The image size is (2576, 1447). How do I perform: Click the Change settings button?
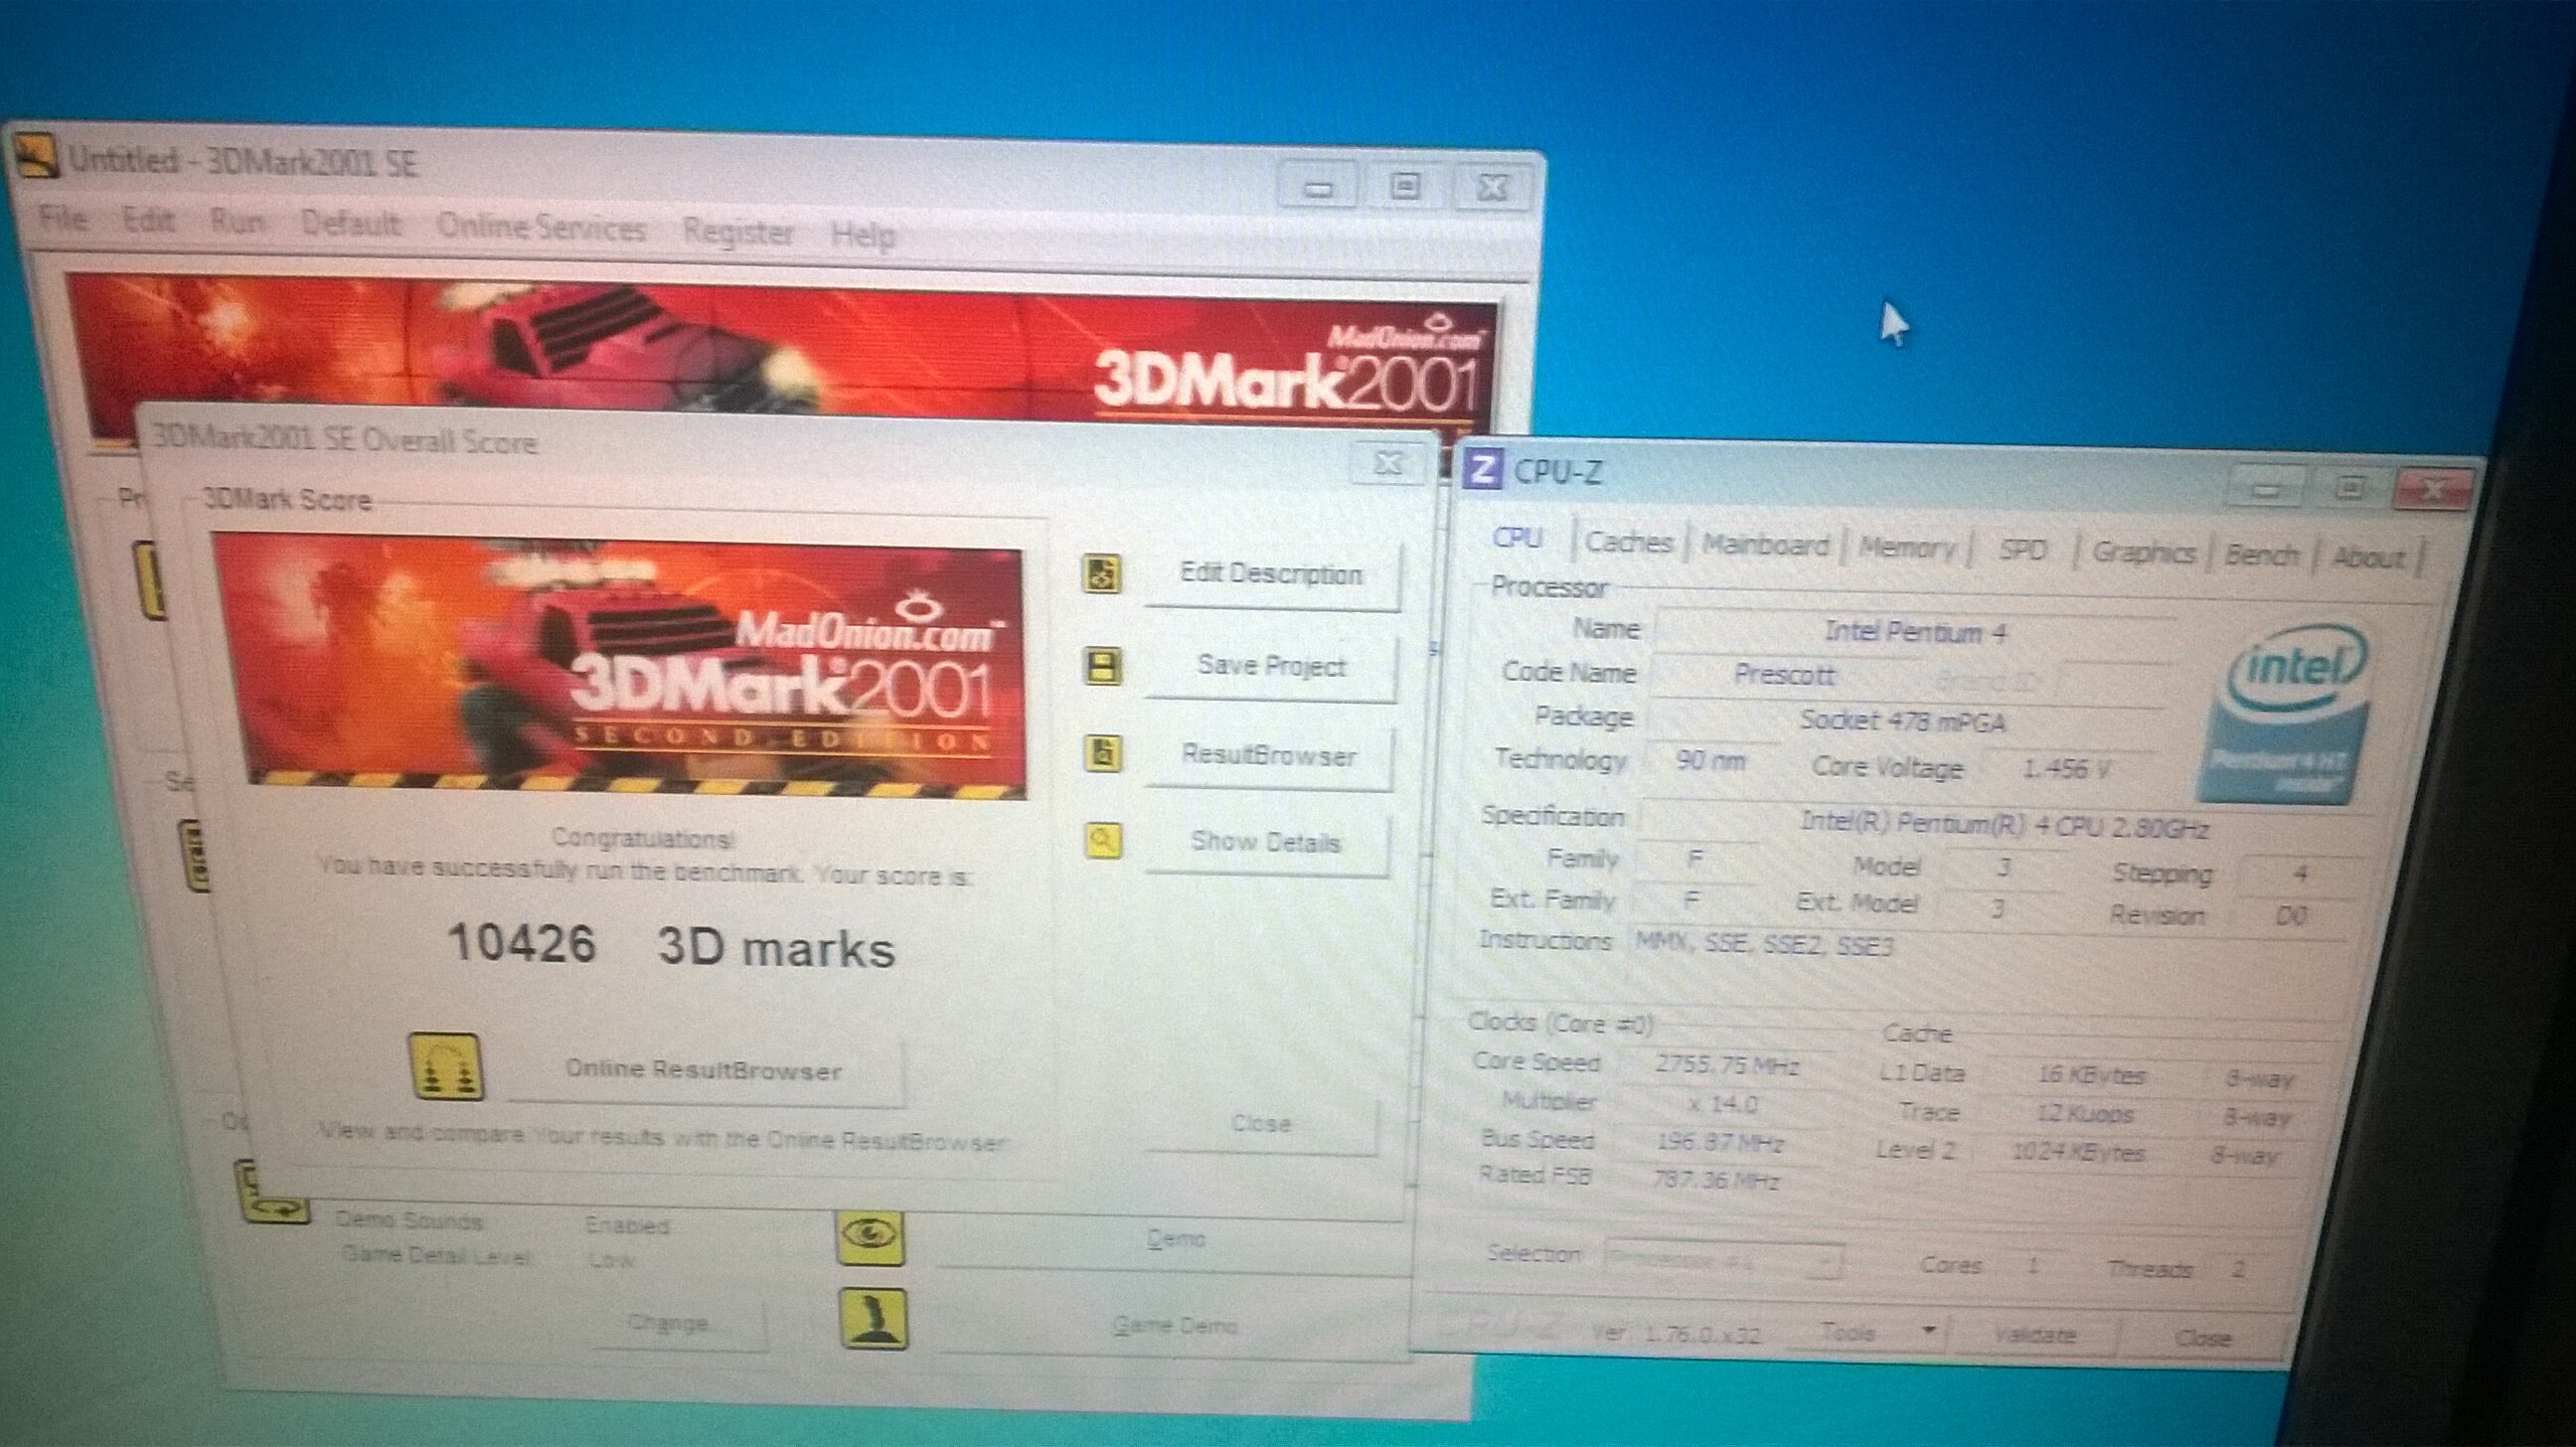(x=669, y=1324)
